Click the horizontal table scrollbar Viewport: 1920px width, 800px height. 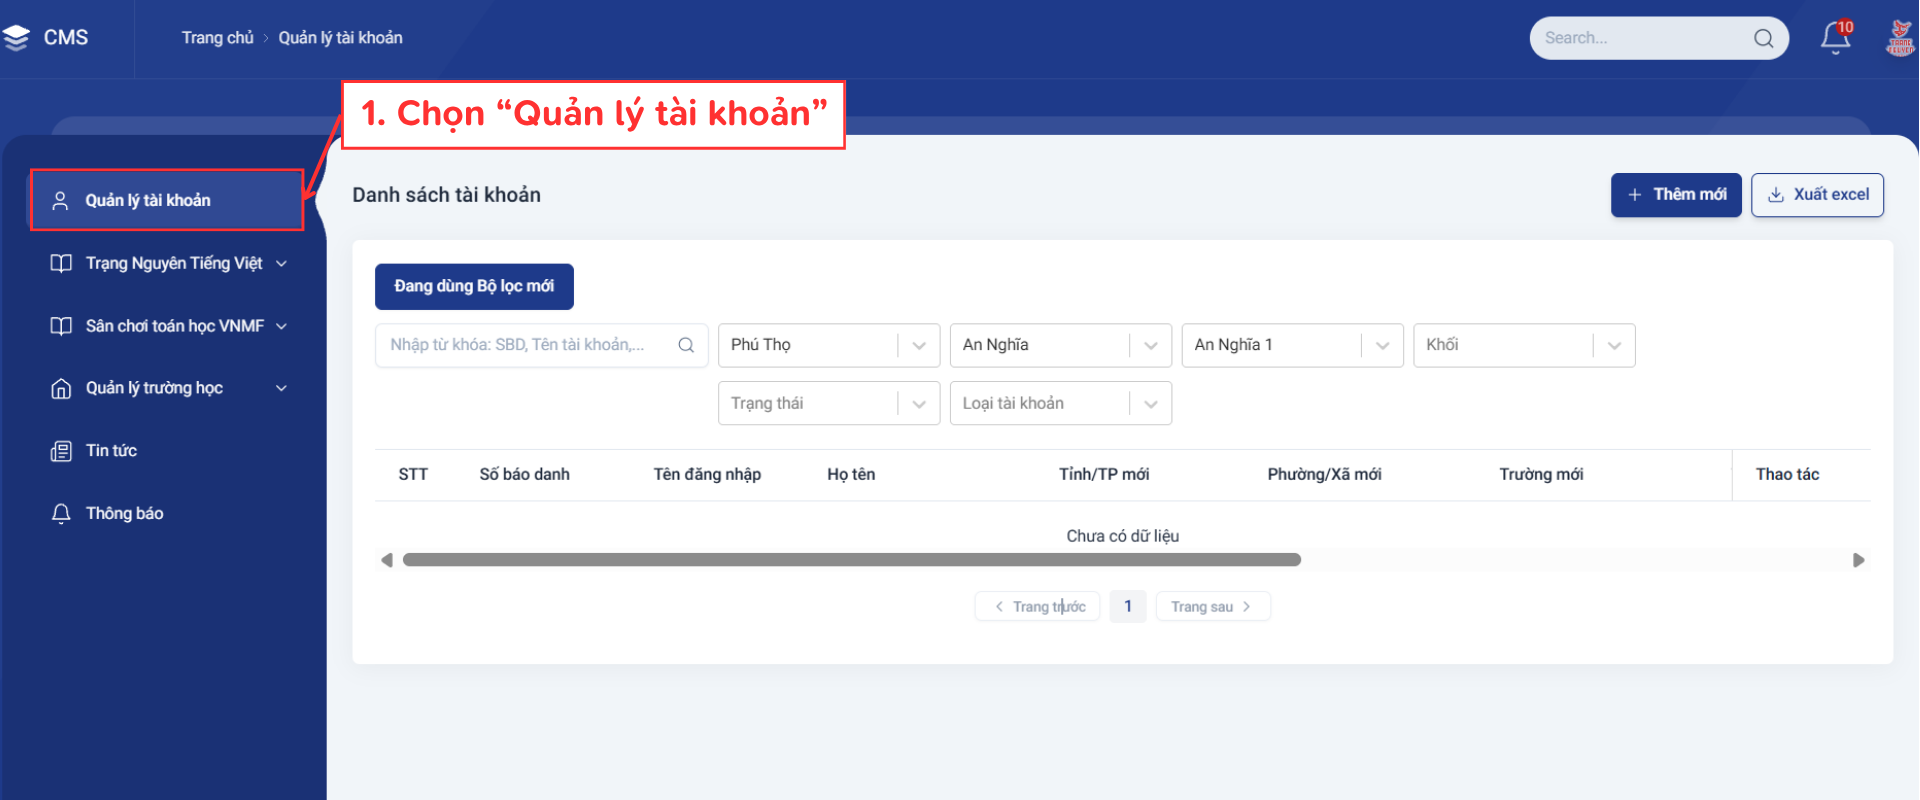852,560
